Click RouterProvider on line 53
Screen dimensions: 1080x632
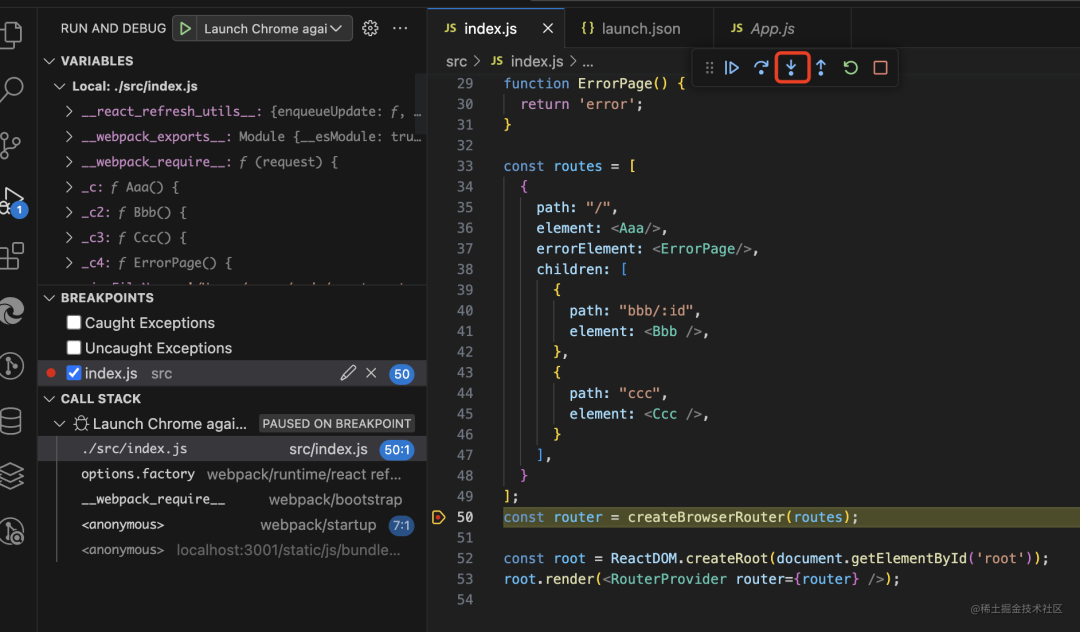coord(668,579)
